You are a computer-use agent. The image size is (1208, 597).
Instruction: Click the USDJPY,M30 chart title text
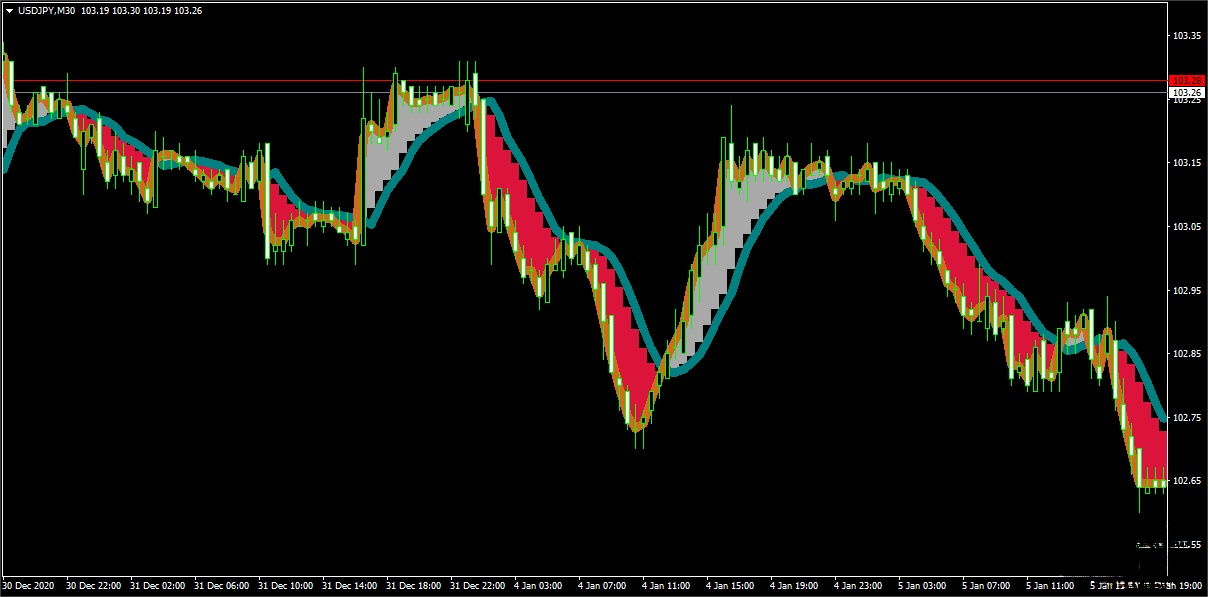(47, 11)
